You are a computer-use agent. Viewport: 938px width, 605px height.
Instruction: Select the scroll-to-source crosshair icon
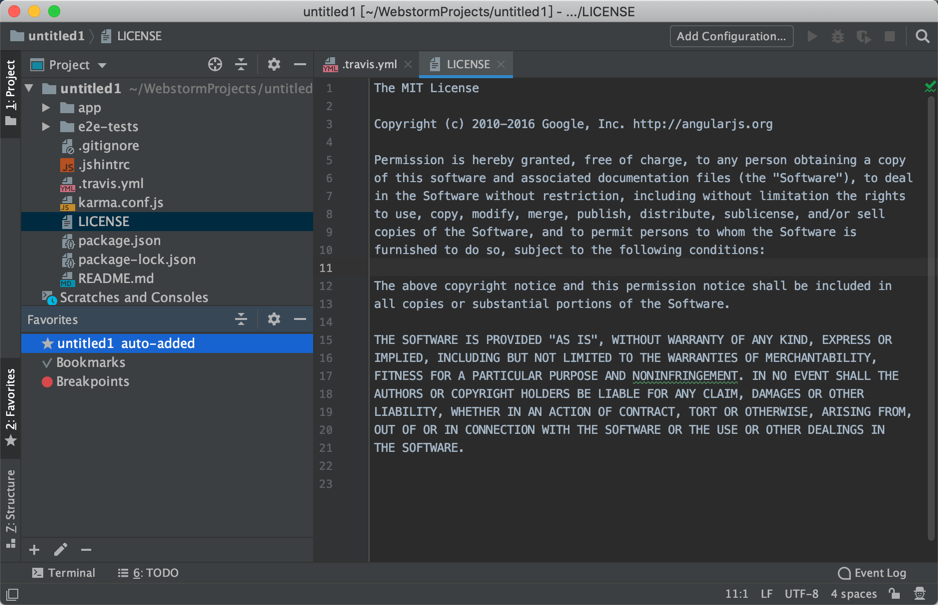pyautogui.click(x=215, y=63)
